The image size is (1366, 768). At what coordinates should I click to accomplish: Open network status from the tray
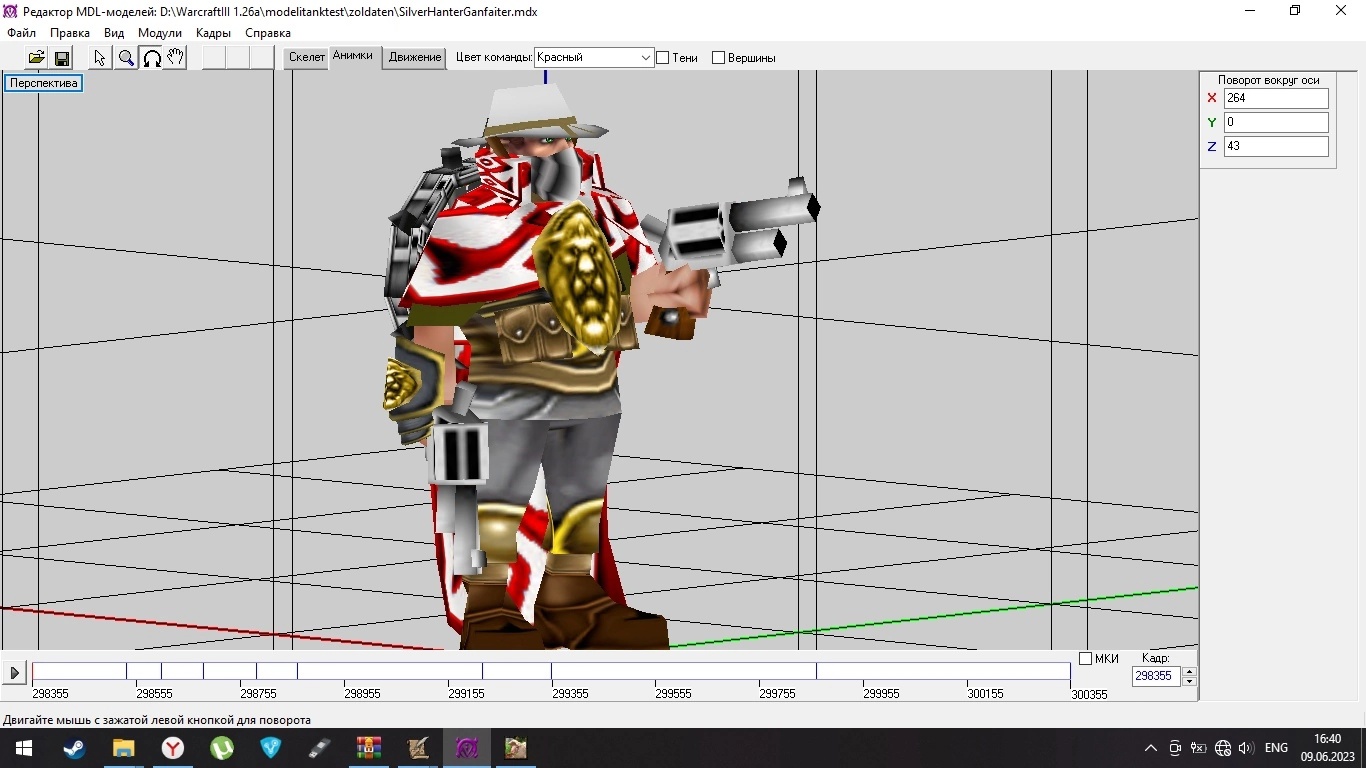tap(1222, 748)
